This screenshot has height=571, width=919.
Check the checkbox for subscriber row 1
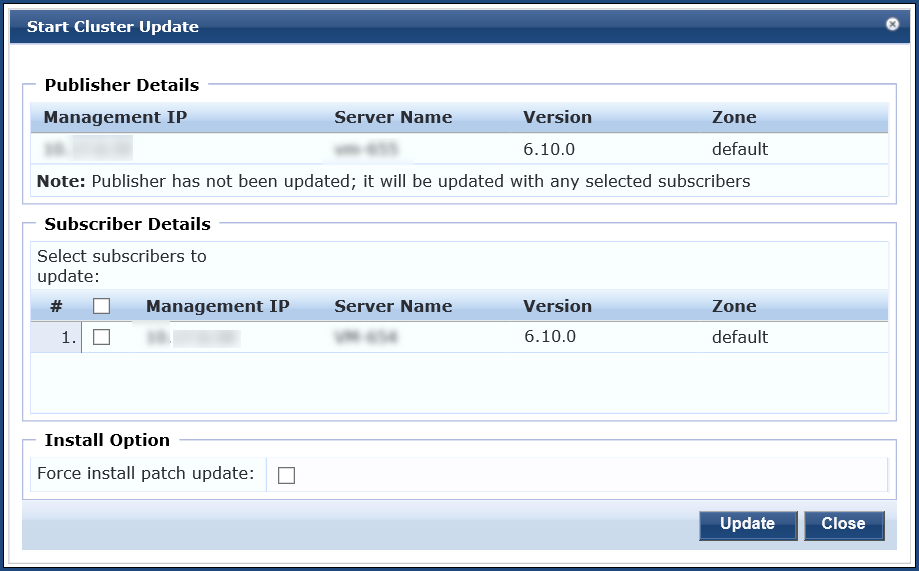coord(101,337)
